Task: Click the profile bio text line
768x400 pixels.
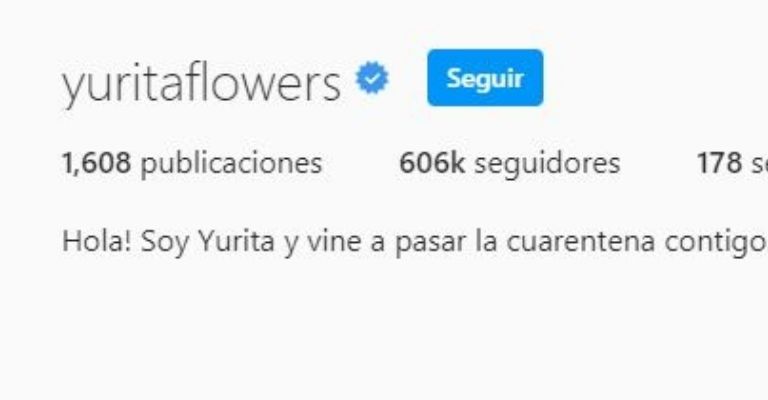Action: coord(415,242)
